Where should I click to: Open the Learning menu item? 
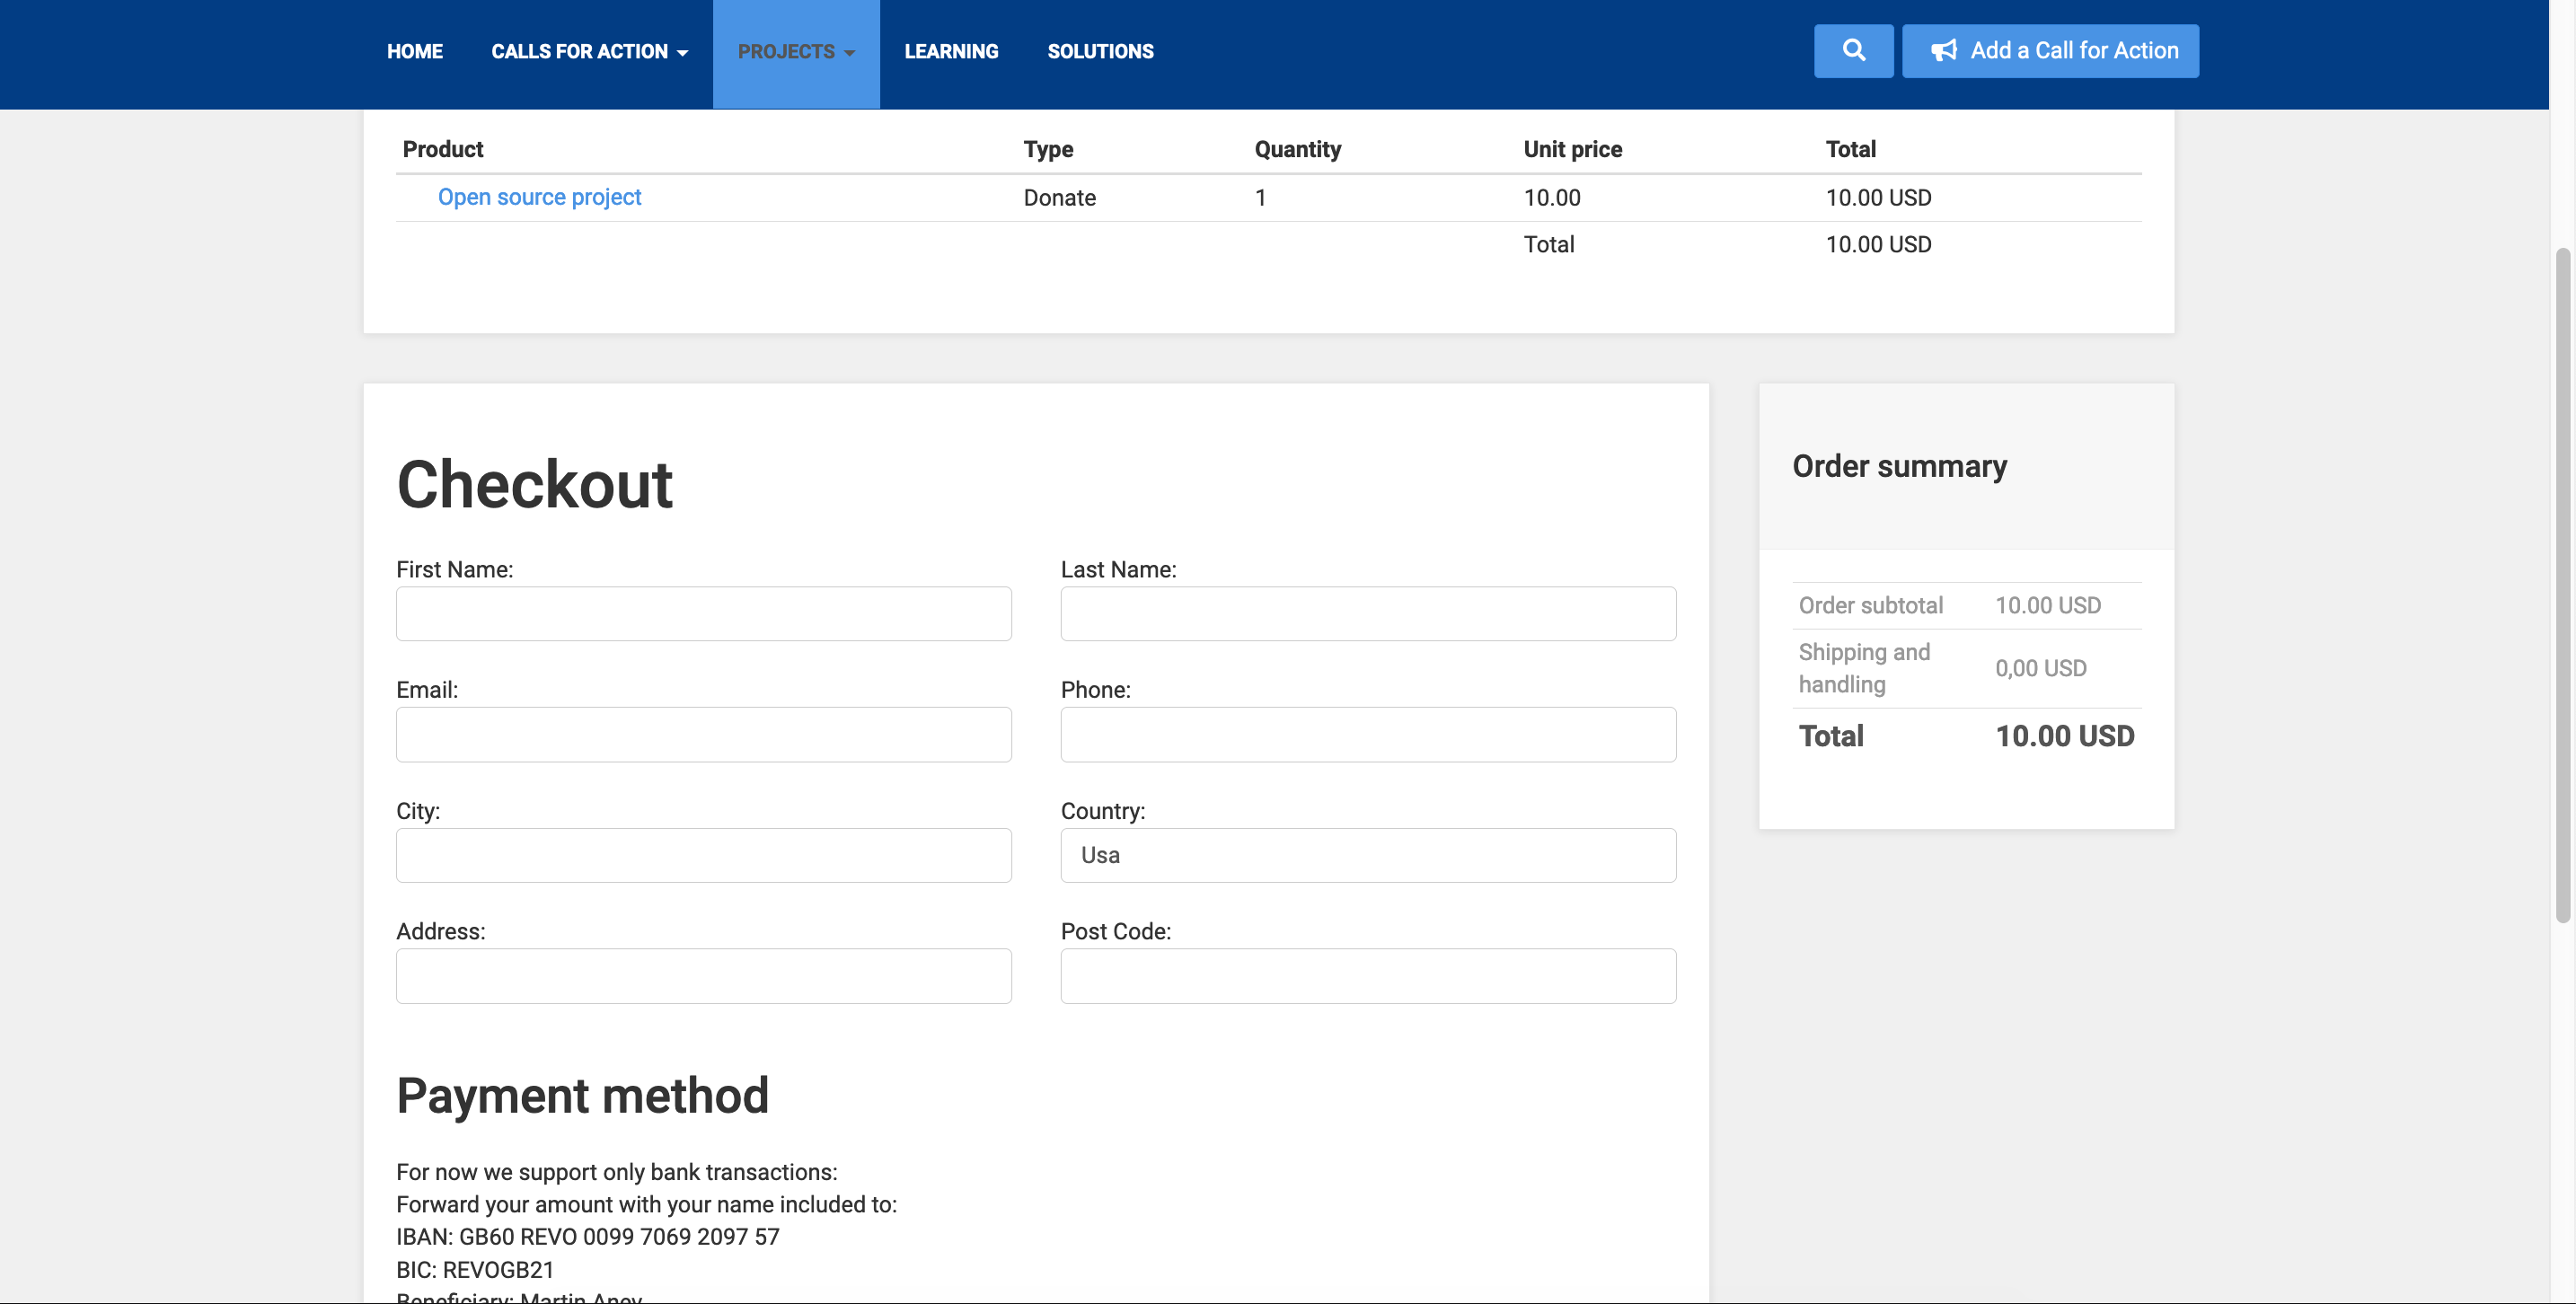tap(950, 51)
